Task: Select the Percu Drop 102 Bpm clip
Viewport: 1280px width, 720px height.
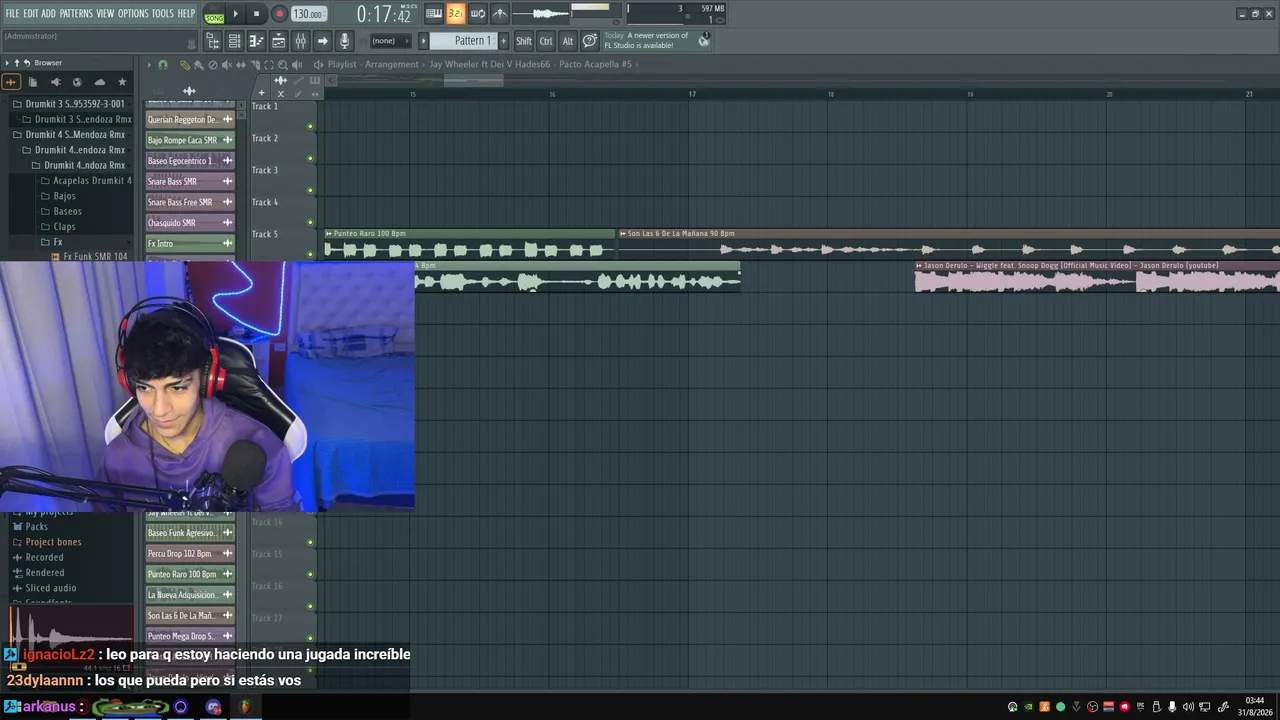Action: pos(190,553)
